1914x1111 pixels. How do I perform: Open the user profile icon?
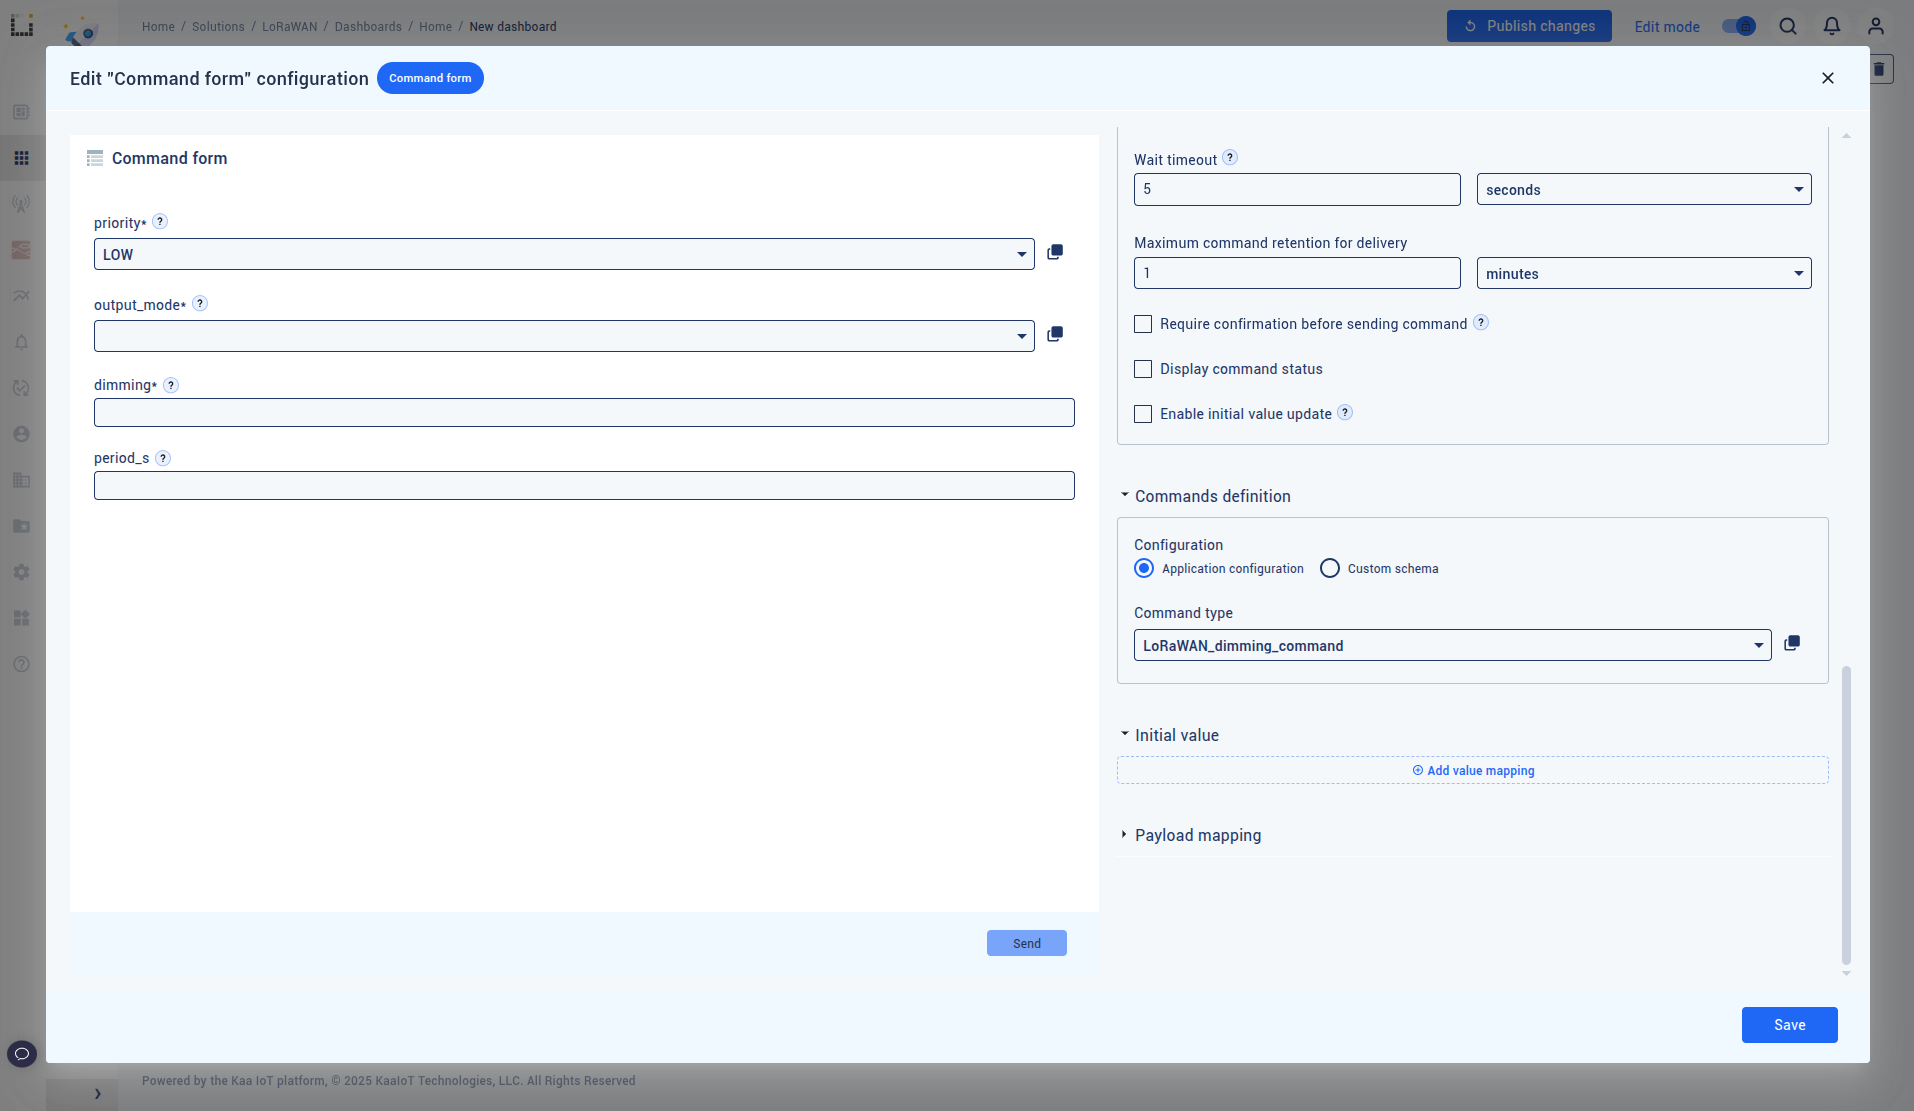click(1875, 27)
